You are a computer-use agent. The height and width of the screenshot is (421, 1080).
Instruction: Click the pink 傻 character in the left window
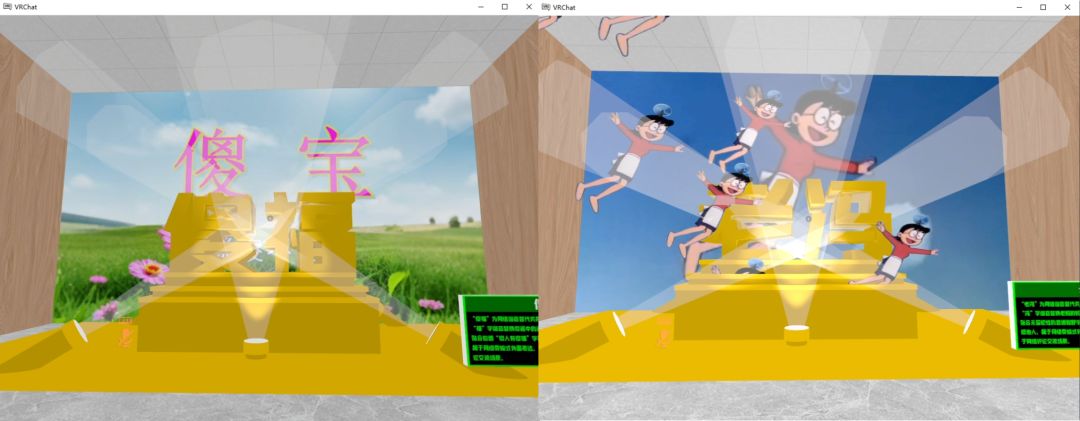[210, 162]
